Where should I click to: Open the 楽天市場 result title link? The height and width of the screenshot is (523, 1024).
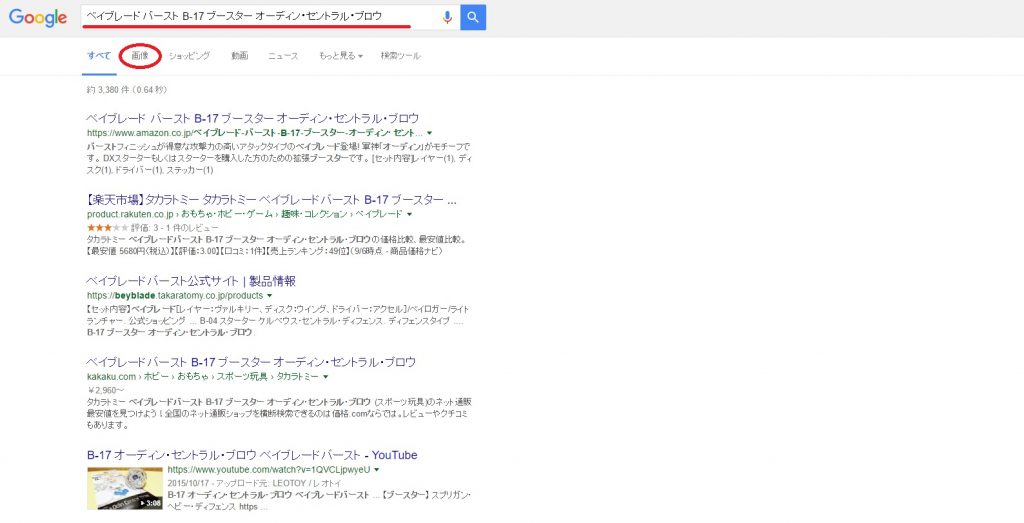(272, 200)
